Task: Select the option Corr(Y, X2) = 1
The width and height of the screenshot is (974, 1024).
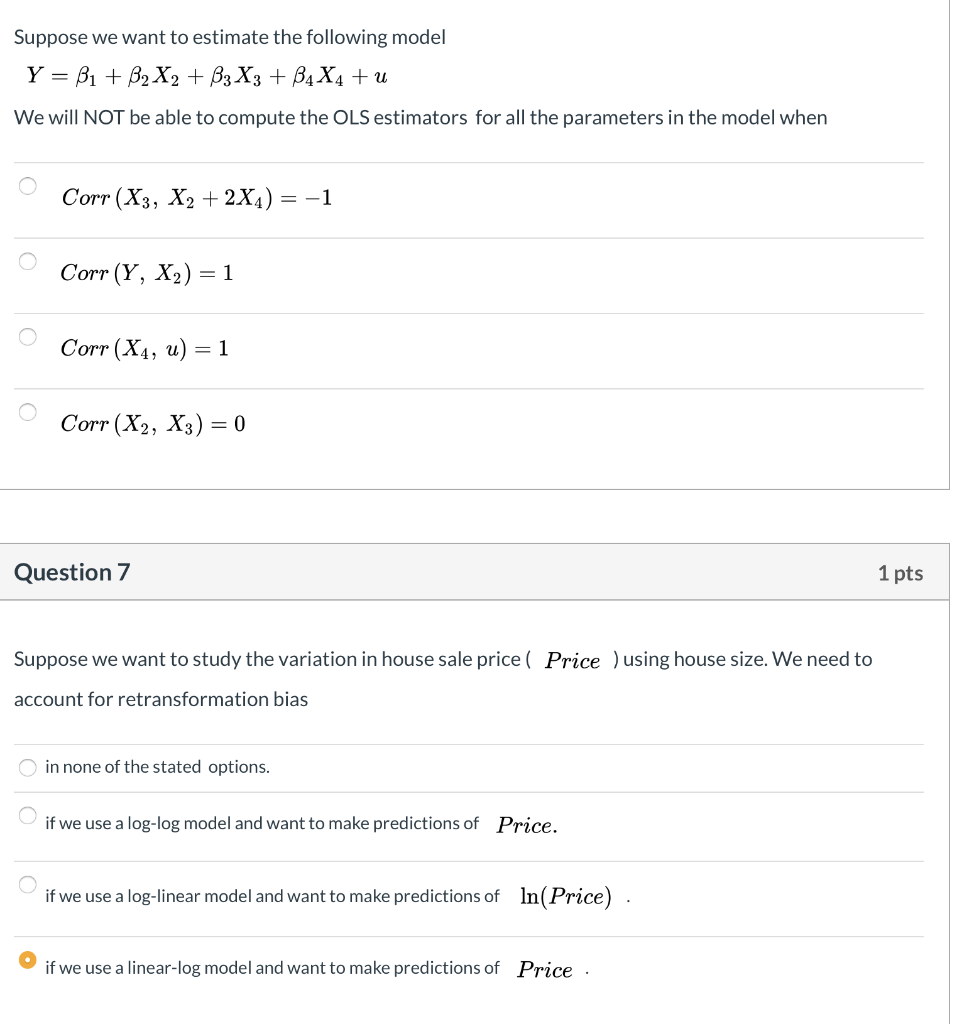Action: click(27, 260)
